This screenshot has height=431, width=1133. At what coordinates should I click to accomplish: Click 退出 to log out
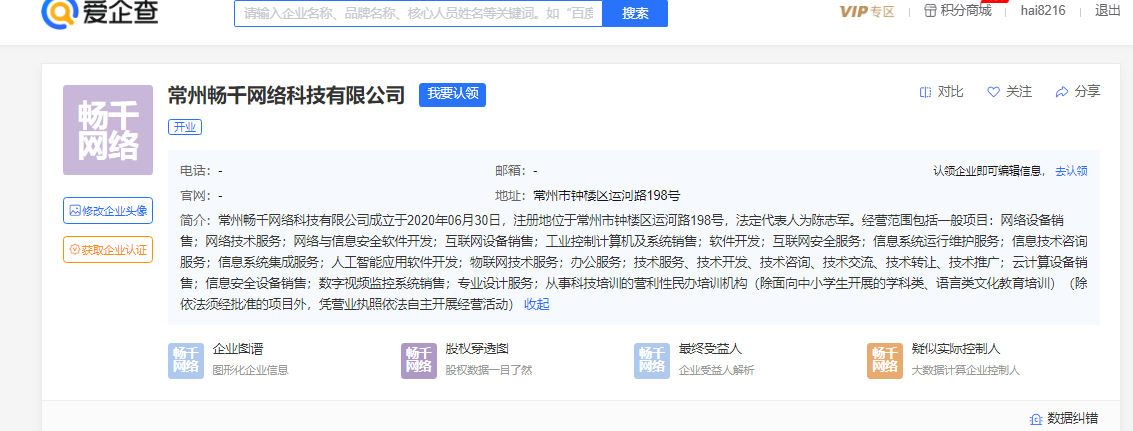tap(1108, 11)
